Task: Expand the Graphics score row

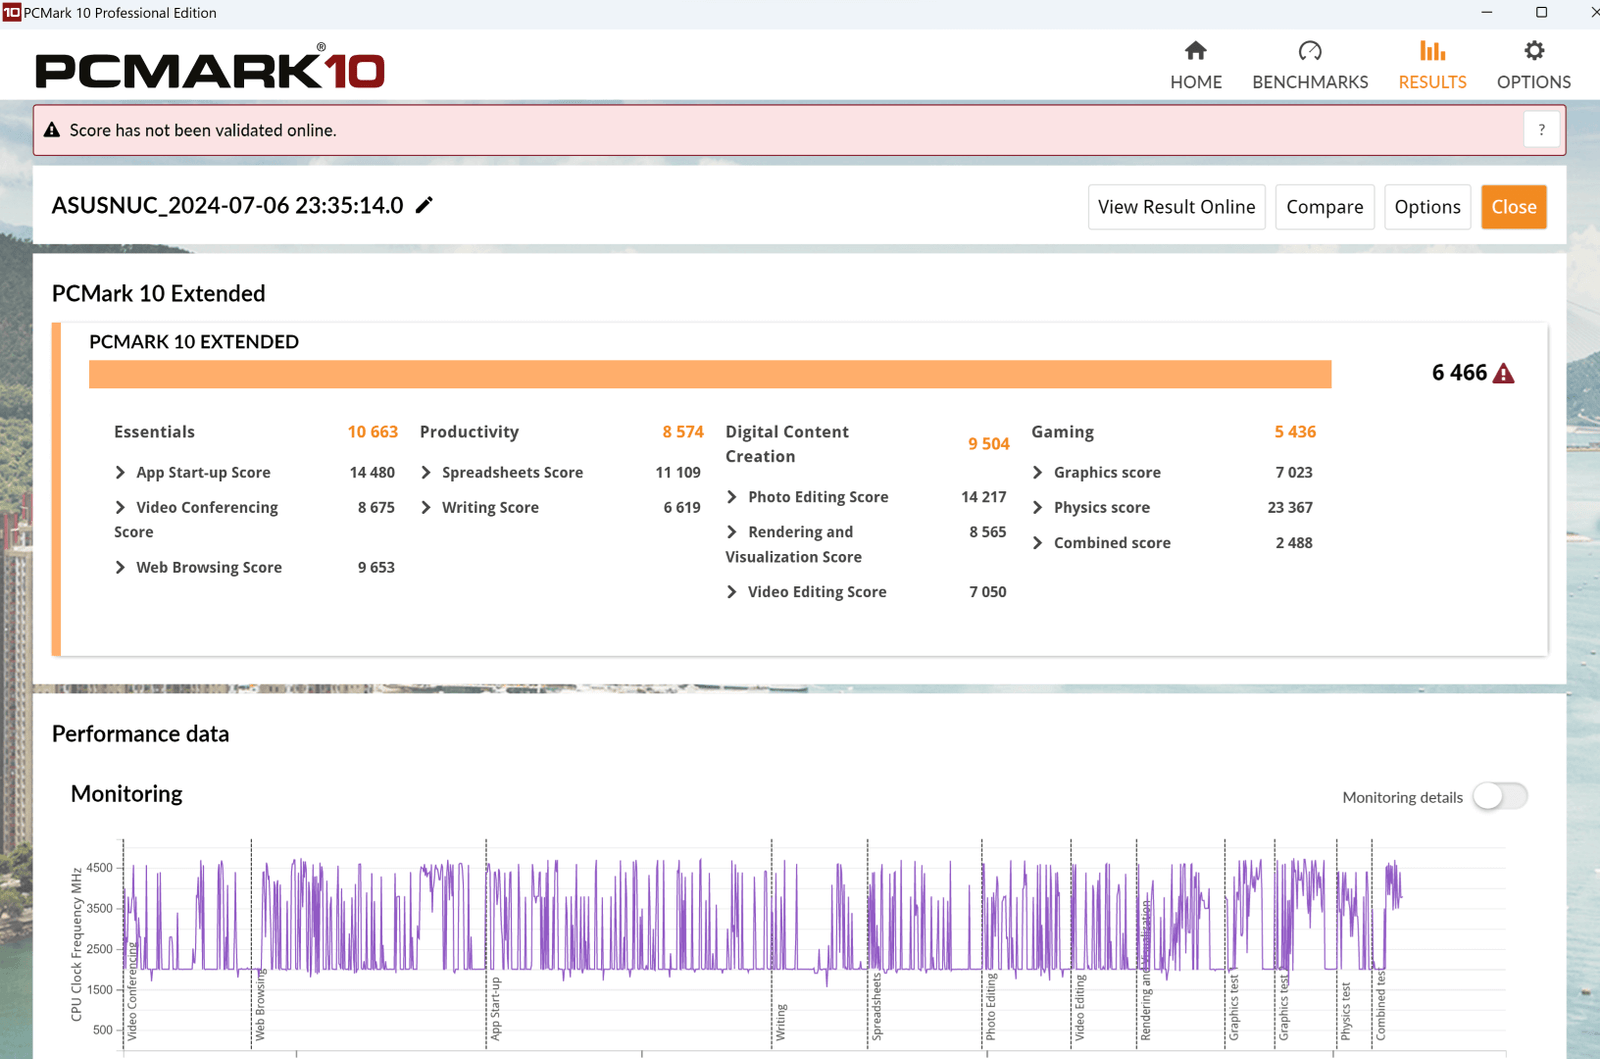Action: [1038, 473]
